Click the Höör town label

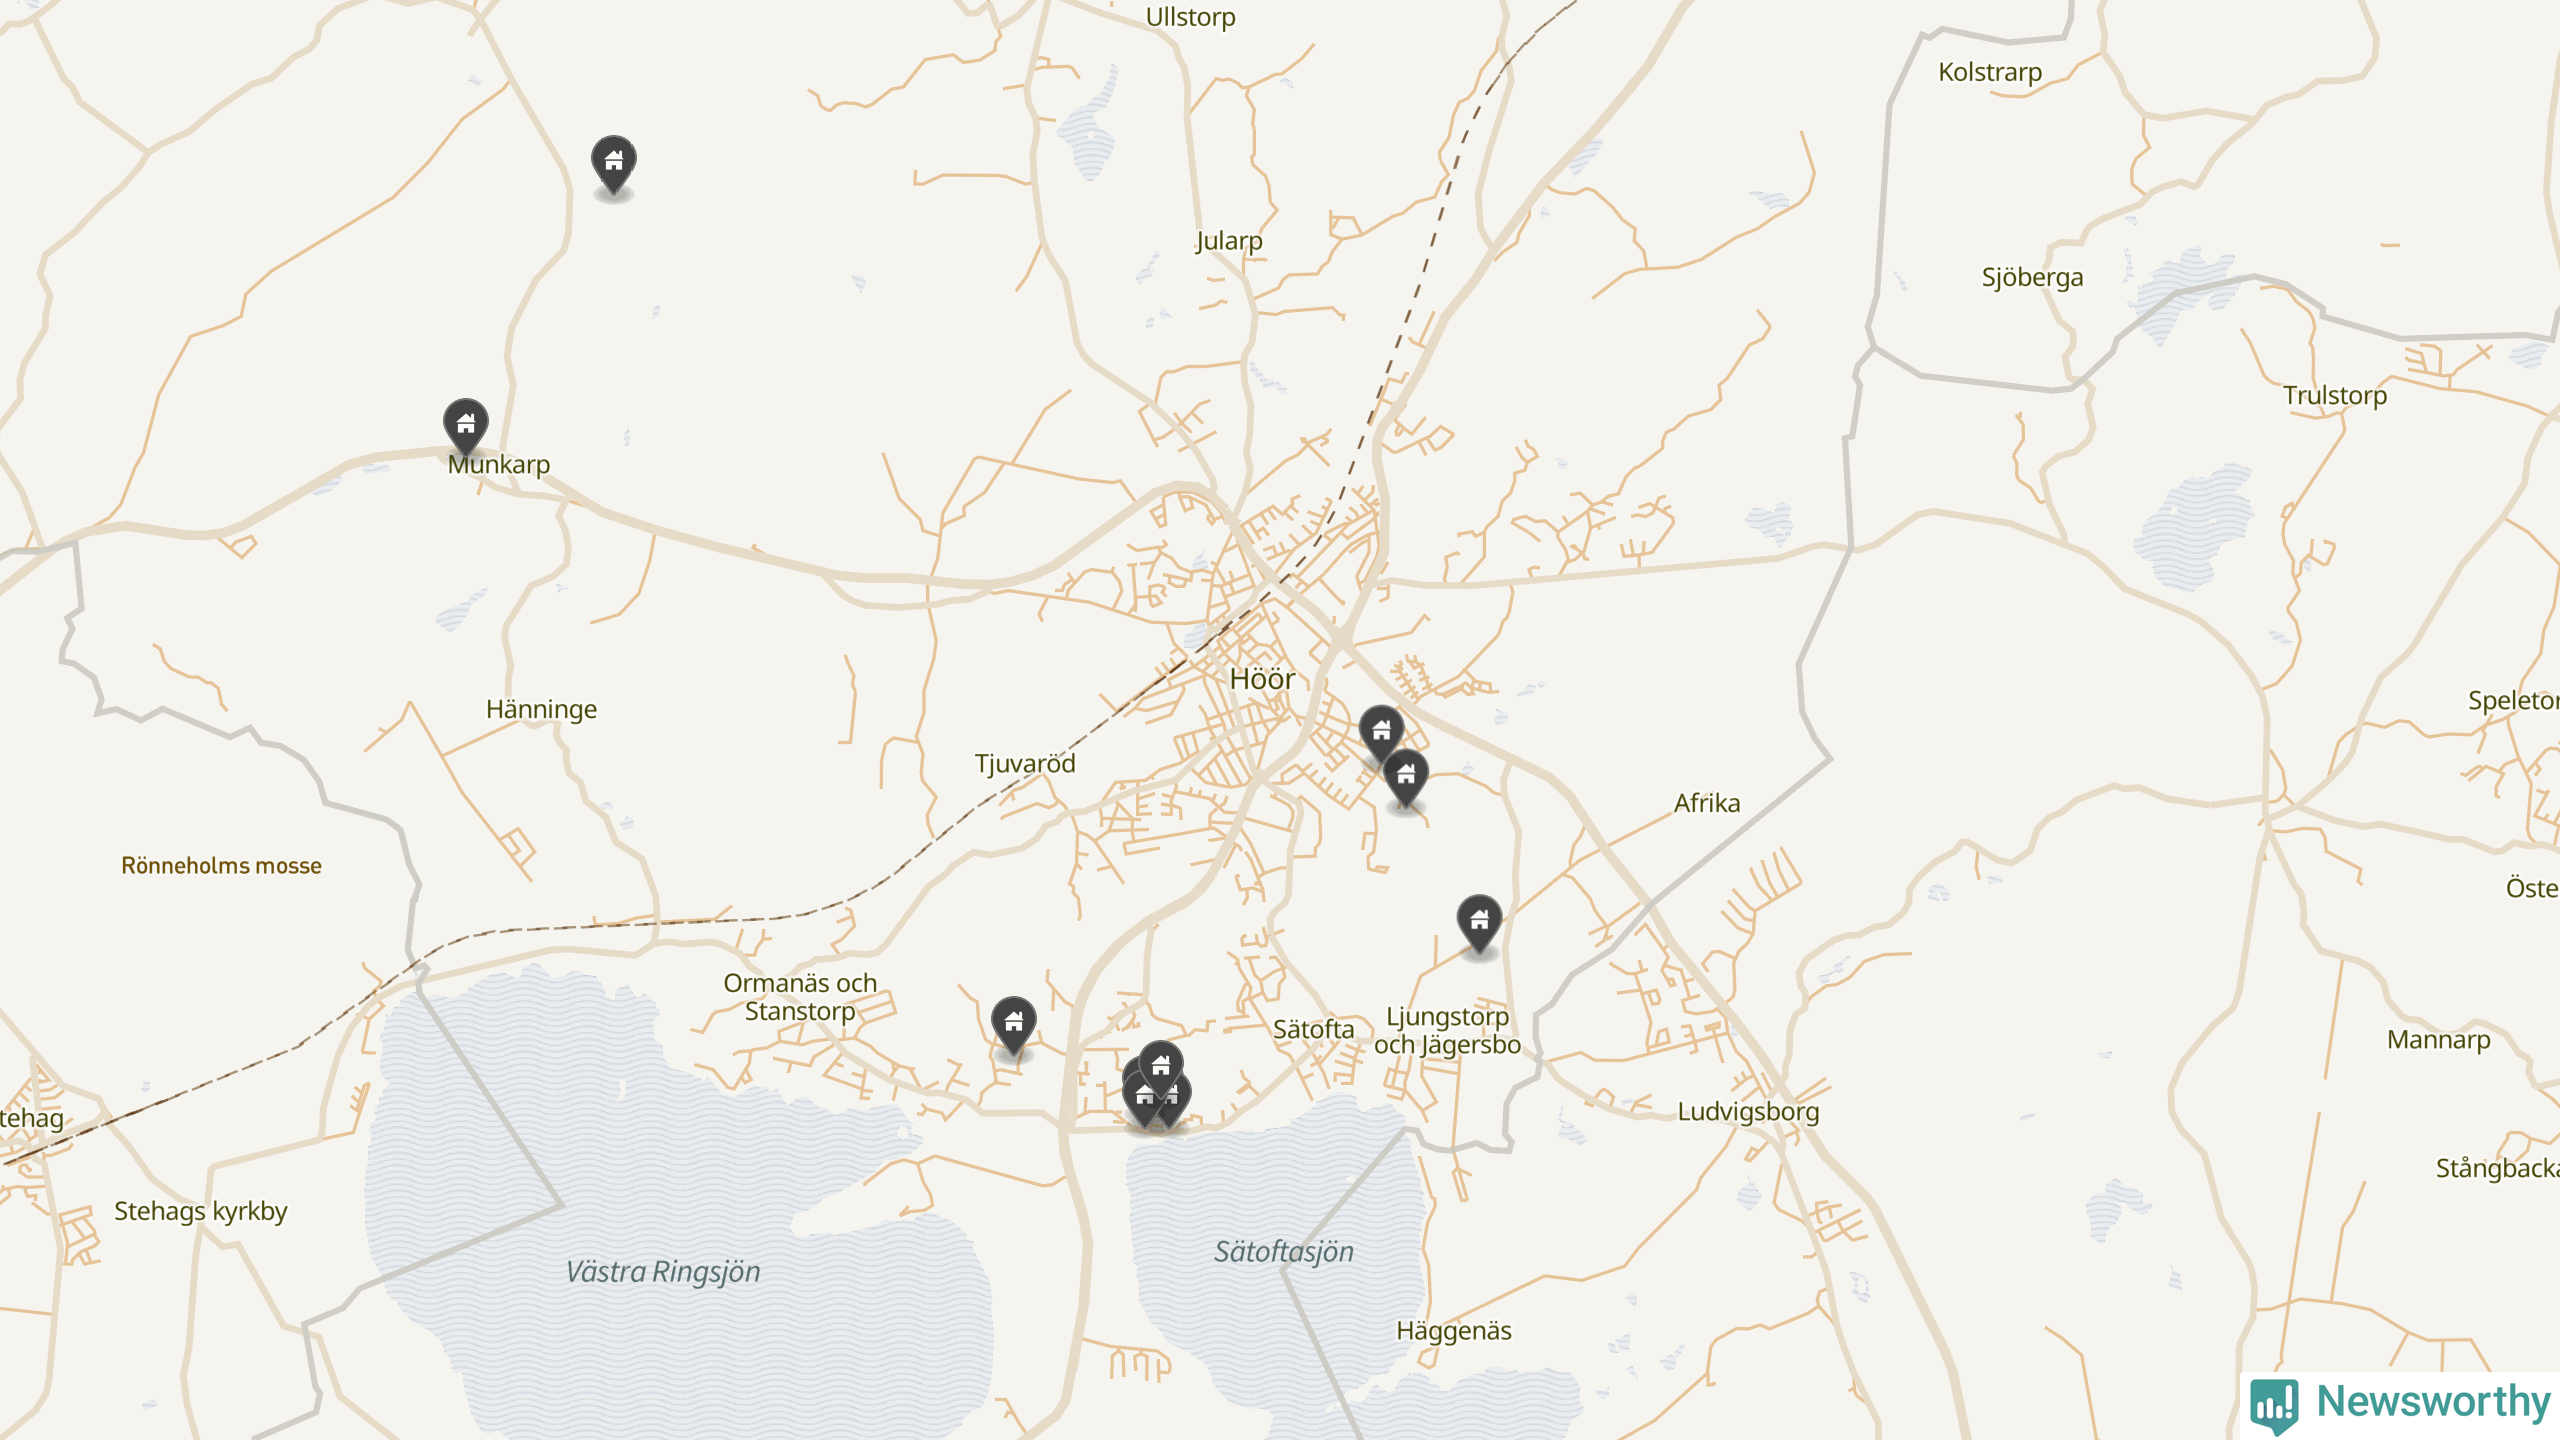coord(1262,679)
